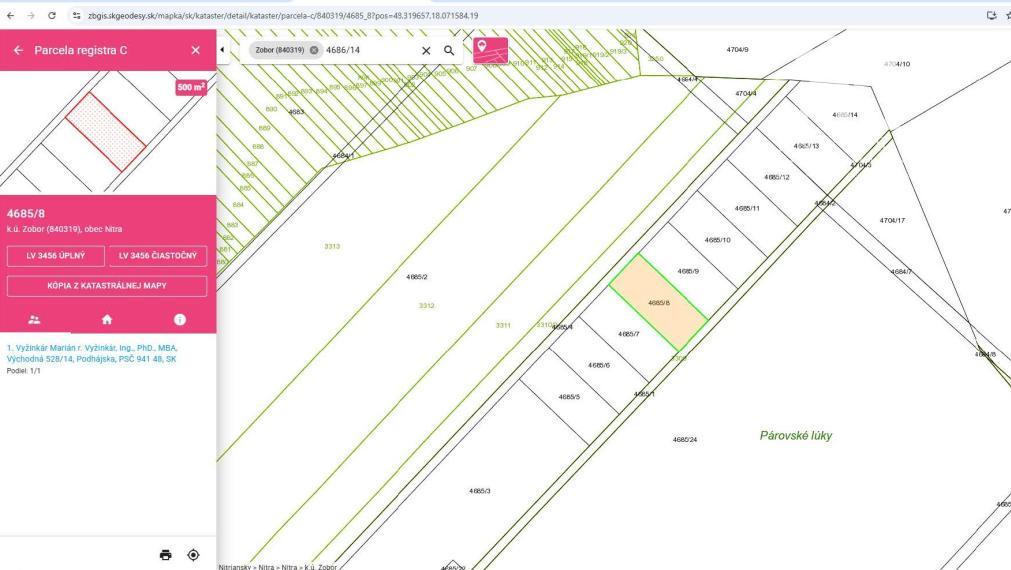Click Nitriansky in the map breadcrumb

click(x=236, y=566)
